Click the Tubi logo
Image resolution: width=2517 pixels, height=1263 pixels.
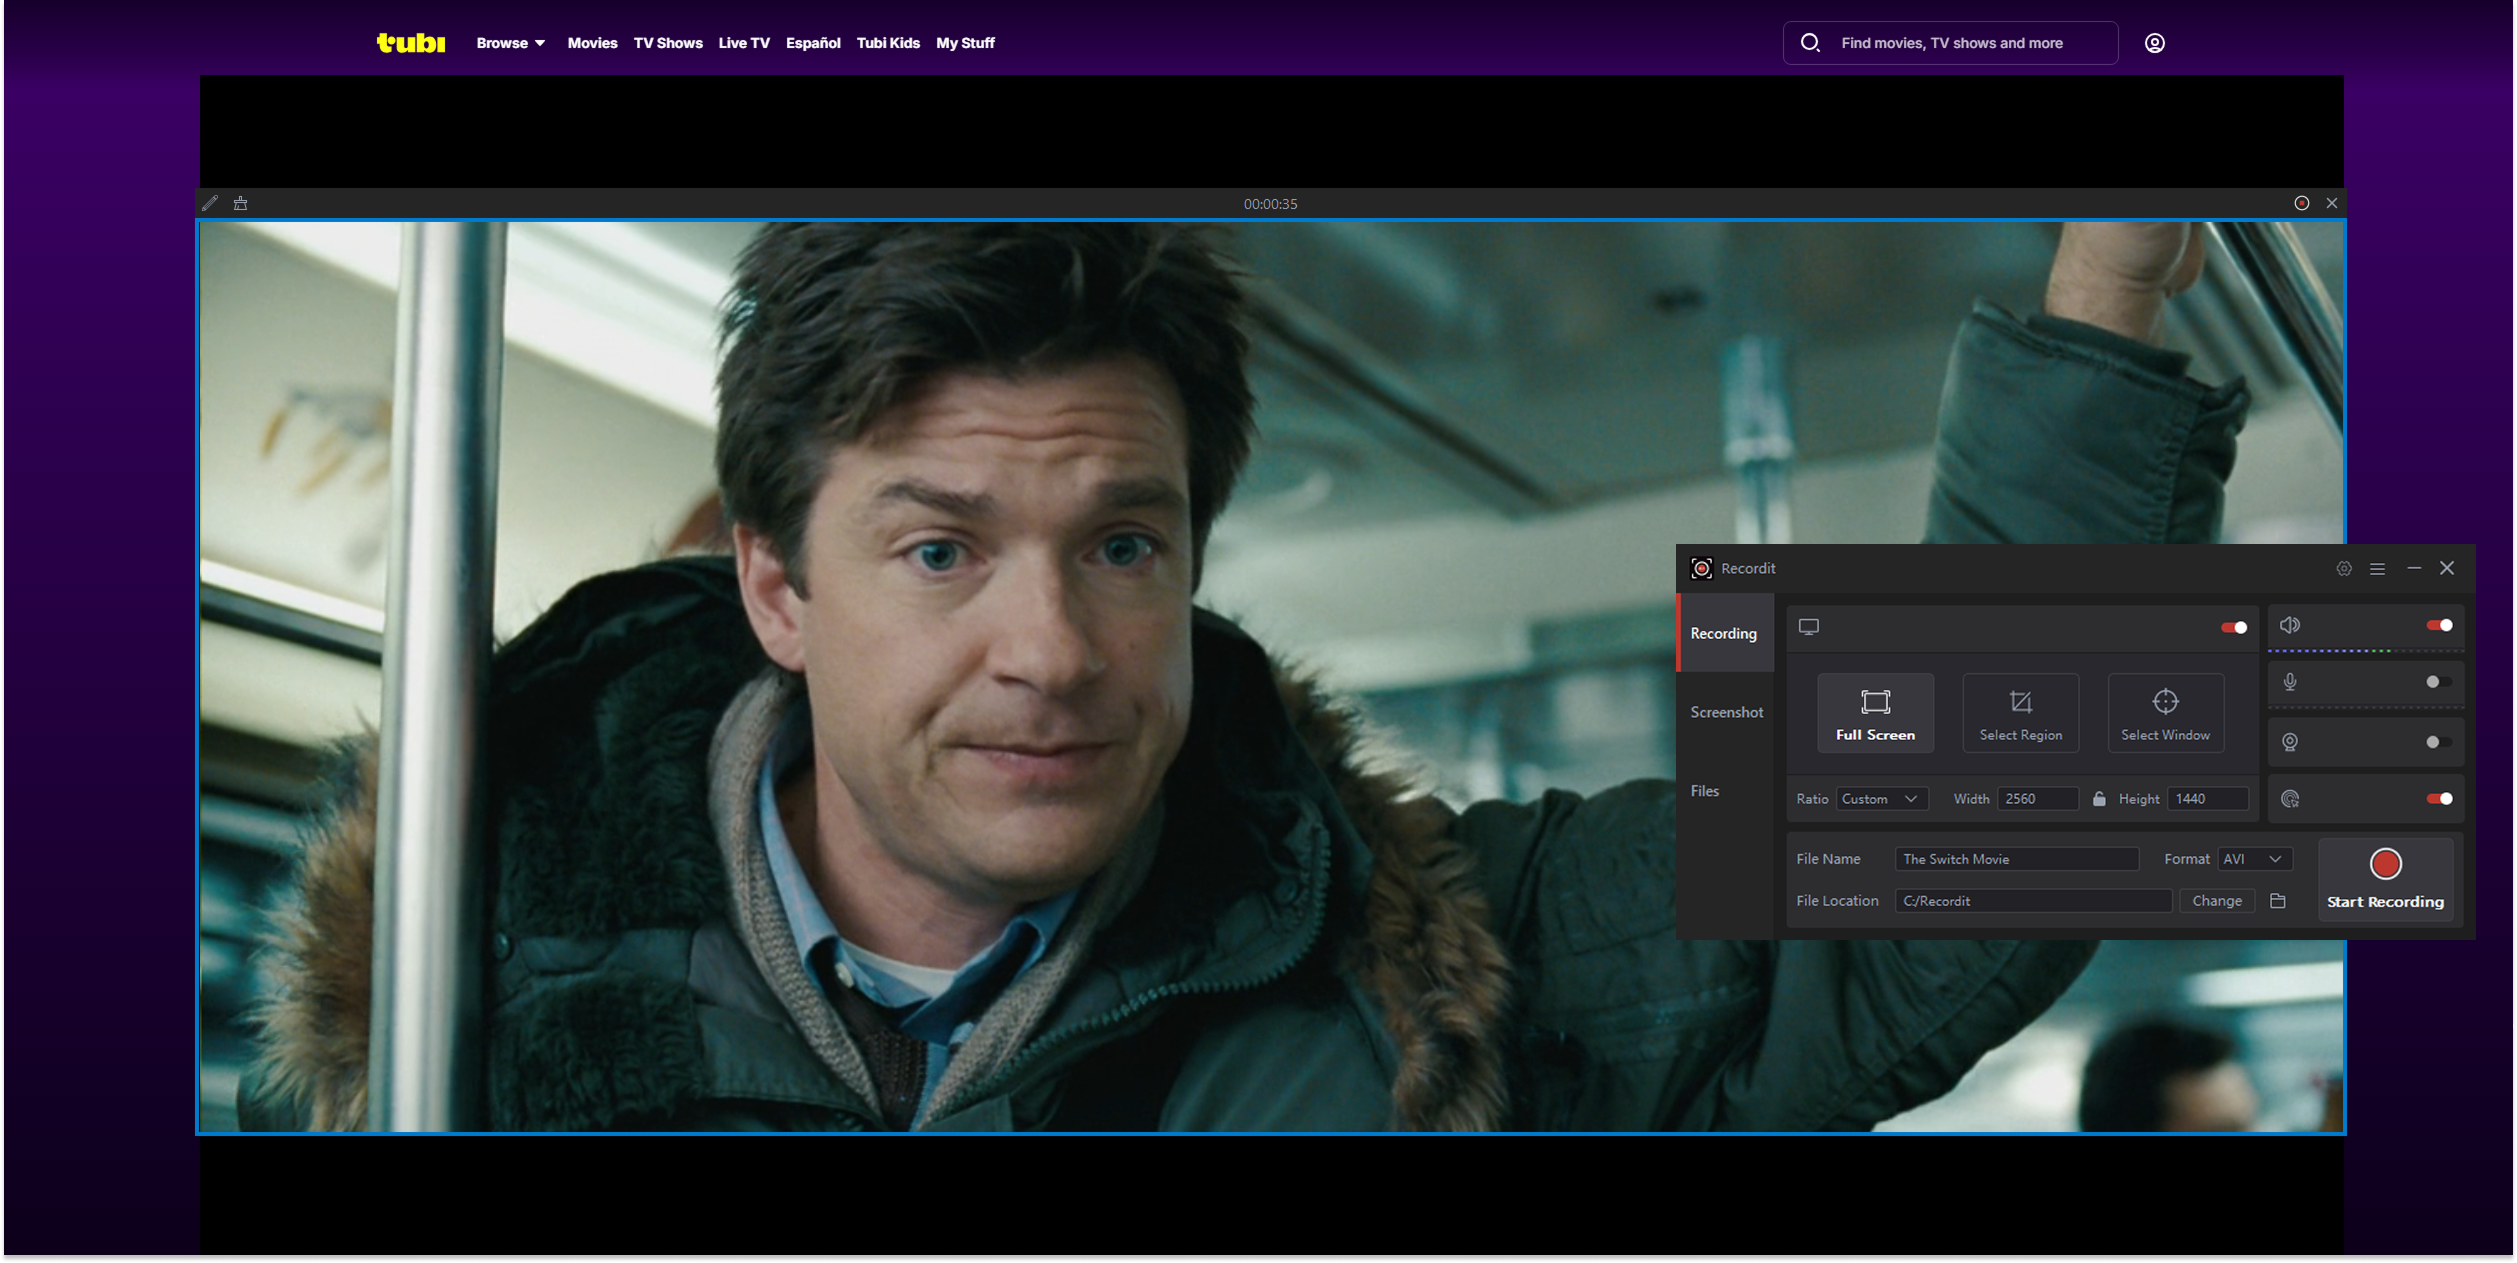click(x=410, y=43)
